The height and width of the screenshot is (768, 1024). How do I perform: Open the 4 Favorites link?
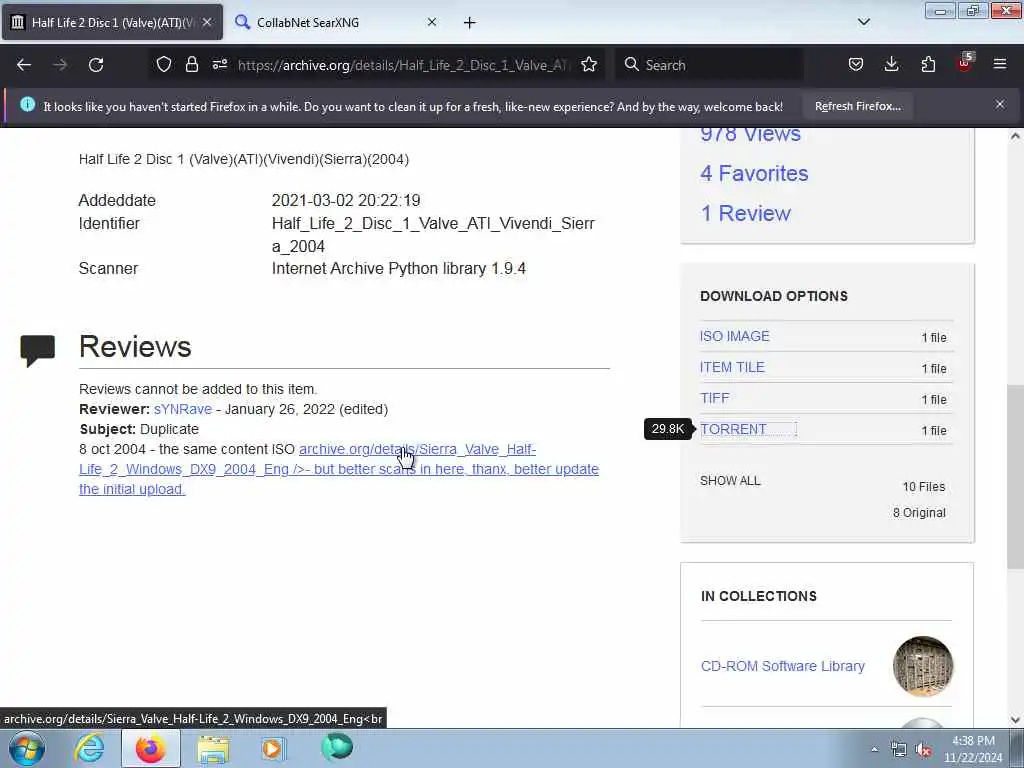point(754,174)
